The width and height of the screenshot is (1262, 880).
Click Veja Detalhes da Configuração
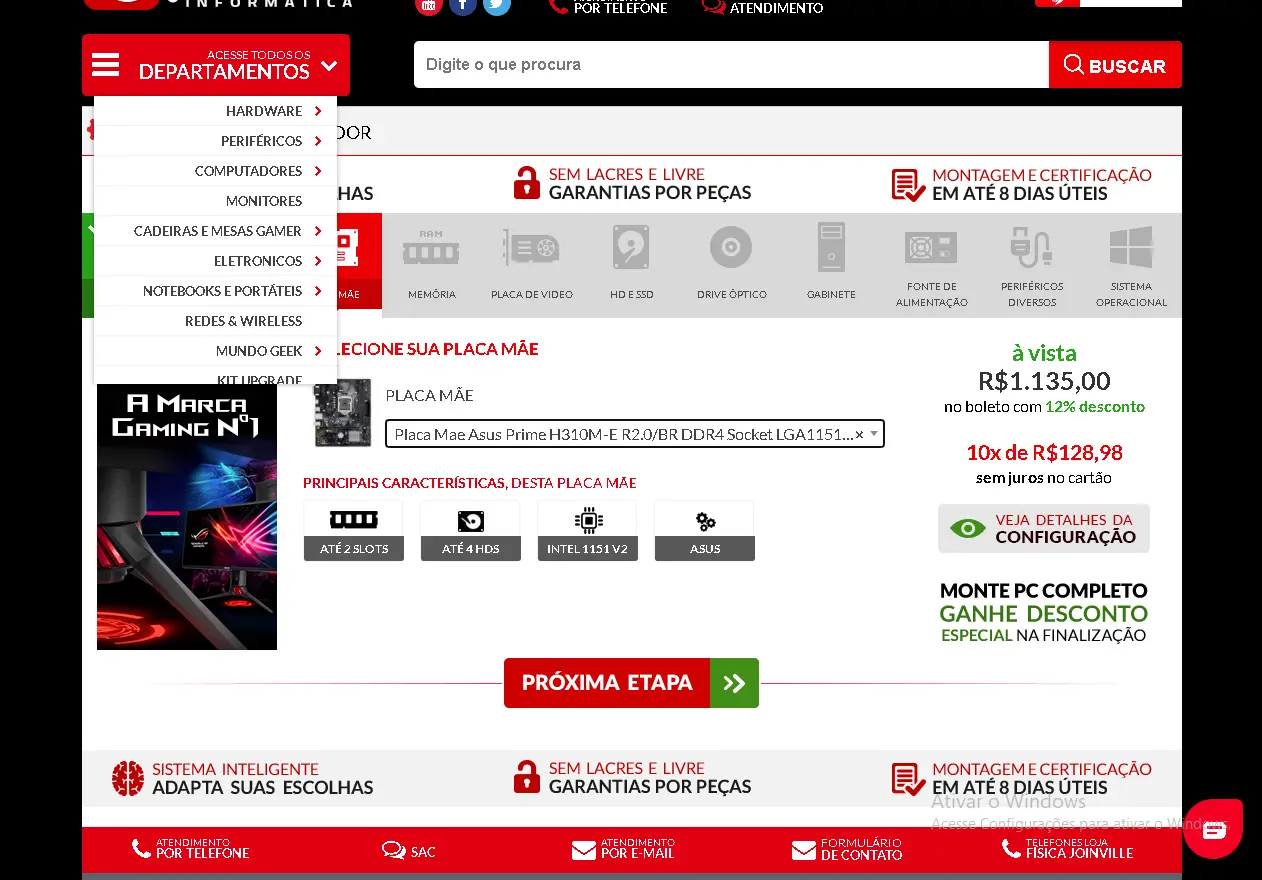coord(1044,528)
